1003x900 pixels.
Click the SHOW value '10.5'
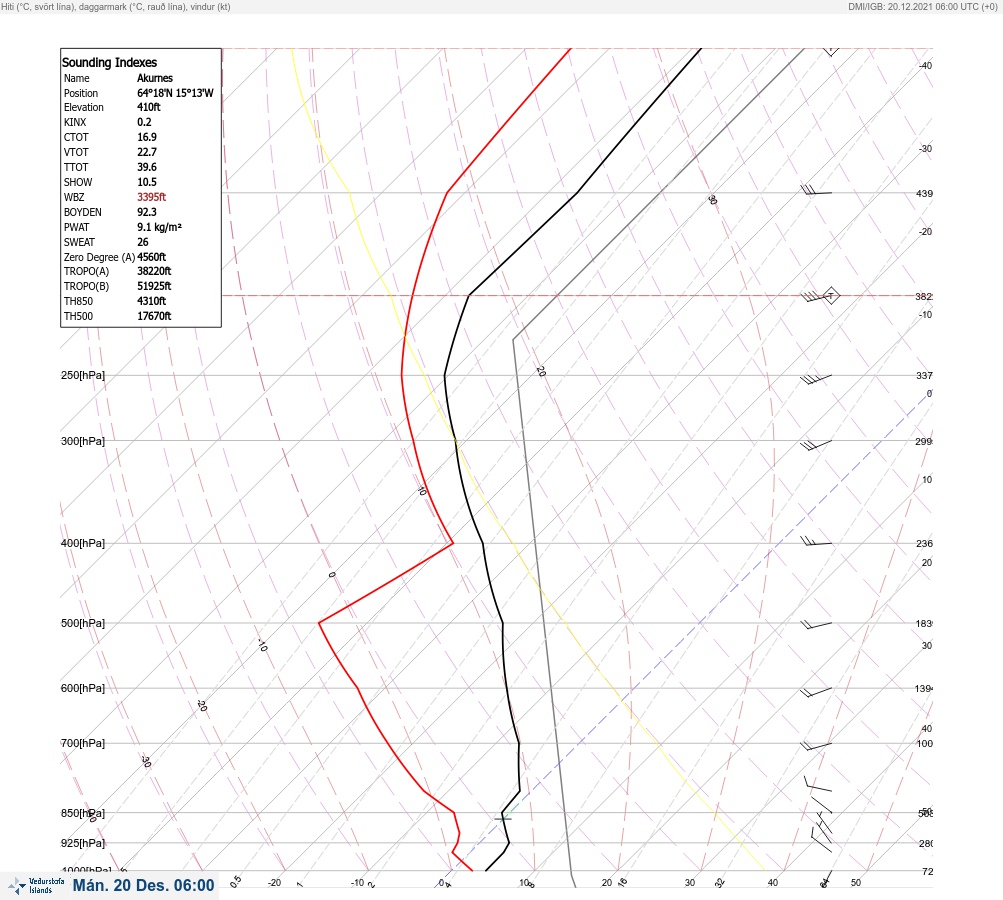point(146,182)
